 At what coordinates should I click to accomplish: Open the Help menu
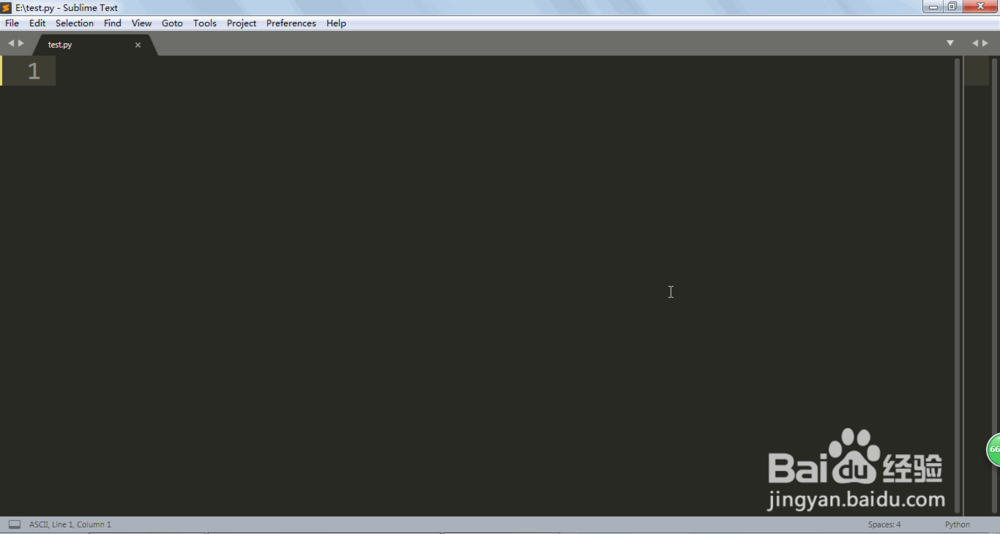pyautogui.click(x=336, y=23)
